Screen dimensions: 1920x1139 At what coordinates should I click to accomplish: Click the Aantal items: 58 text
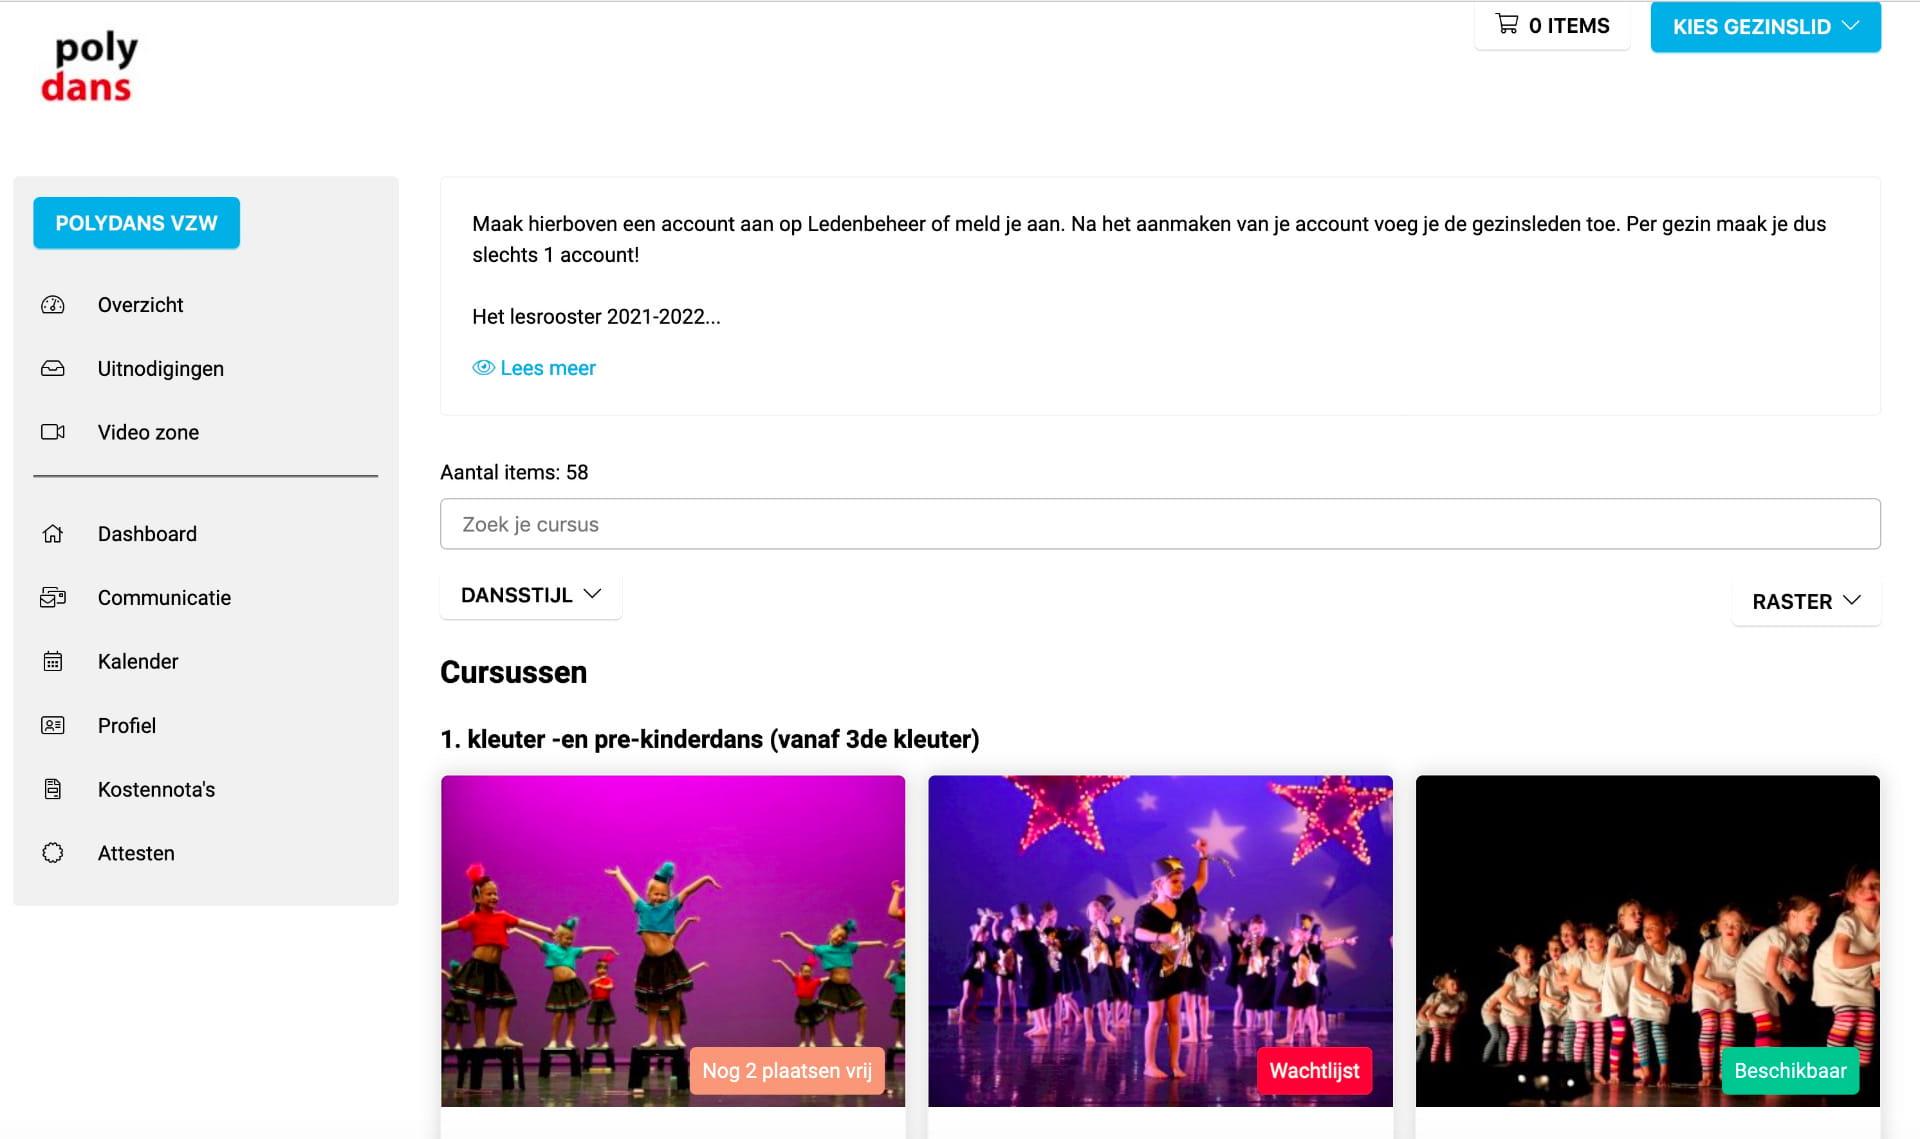point(514,473)
